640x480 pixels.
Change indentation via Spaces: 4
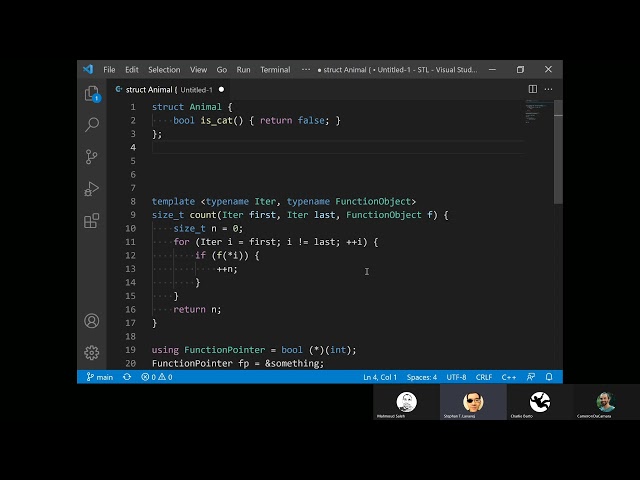(422, 377)
